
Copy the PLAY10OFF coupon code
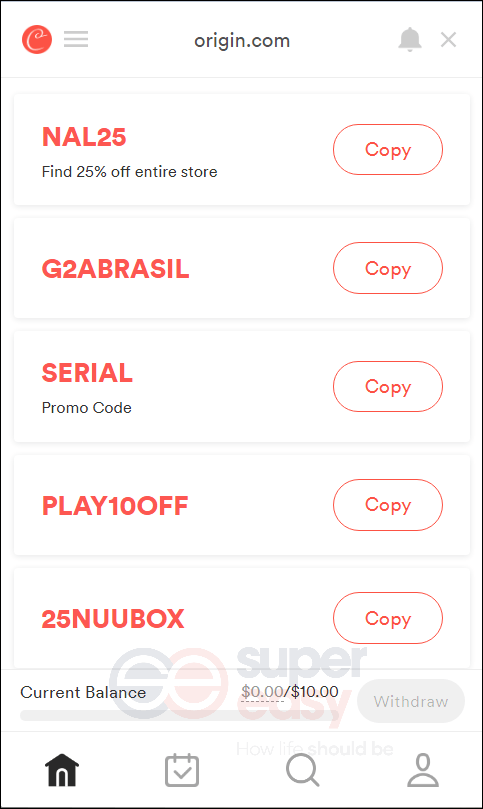(388, 505)
